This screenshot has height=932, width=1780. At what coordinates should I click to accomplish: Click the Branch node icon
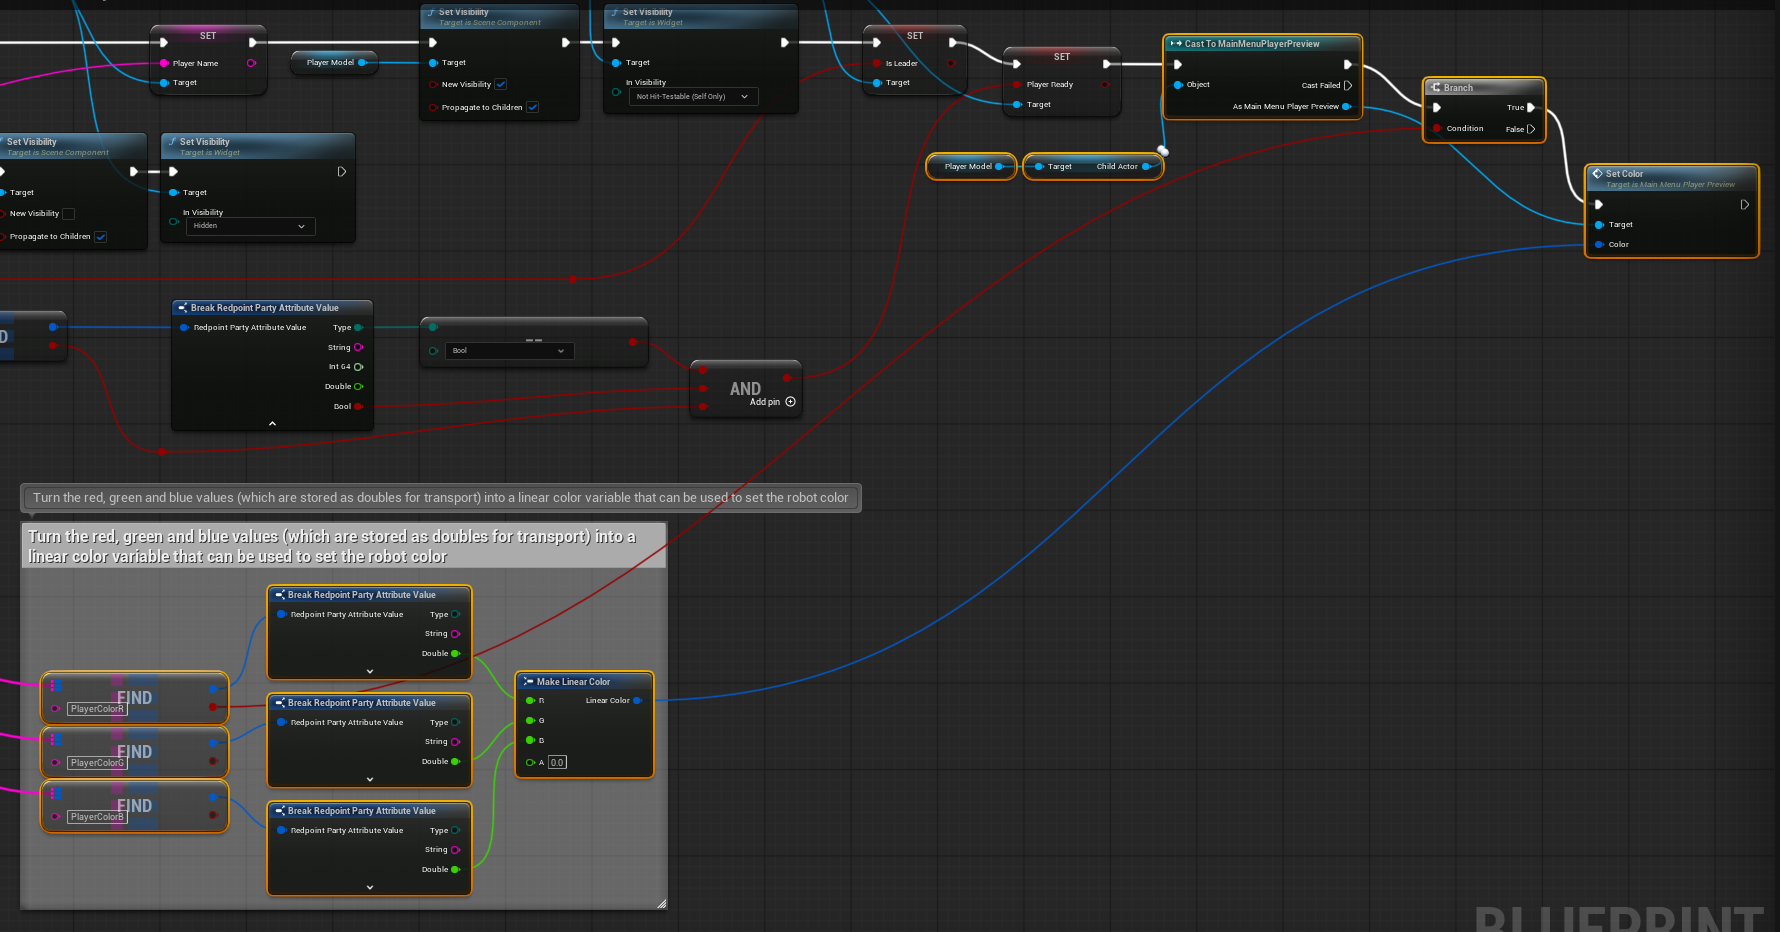click(x=1434, y=87)
